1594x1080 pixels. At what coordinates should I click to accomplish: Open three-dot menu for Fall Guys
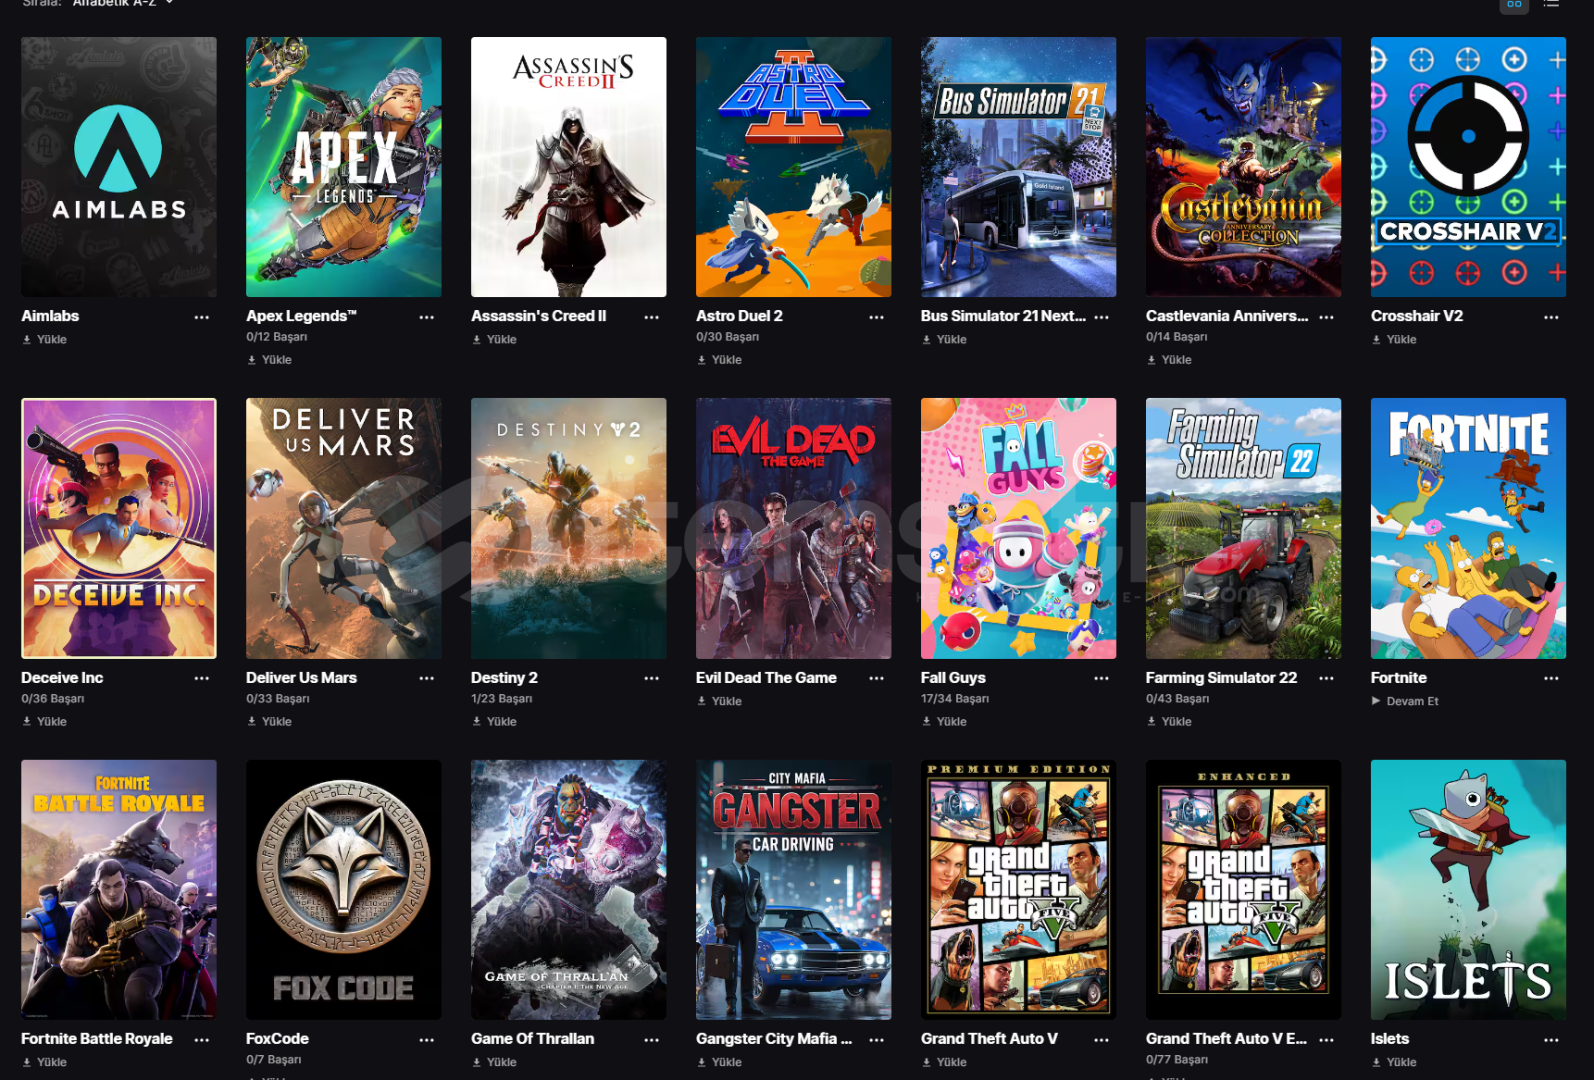(1101, 678)
